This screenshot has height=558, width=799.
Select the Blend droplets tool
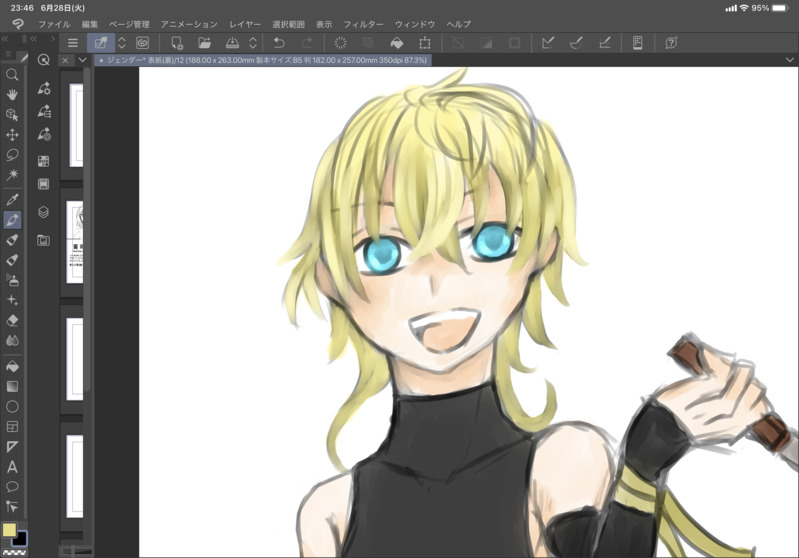[x=12, y=340]
